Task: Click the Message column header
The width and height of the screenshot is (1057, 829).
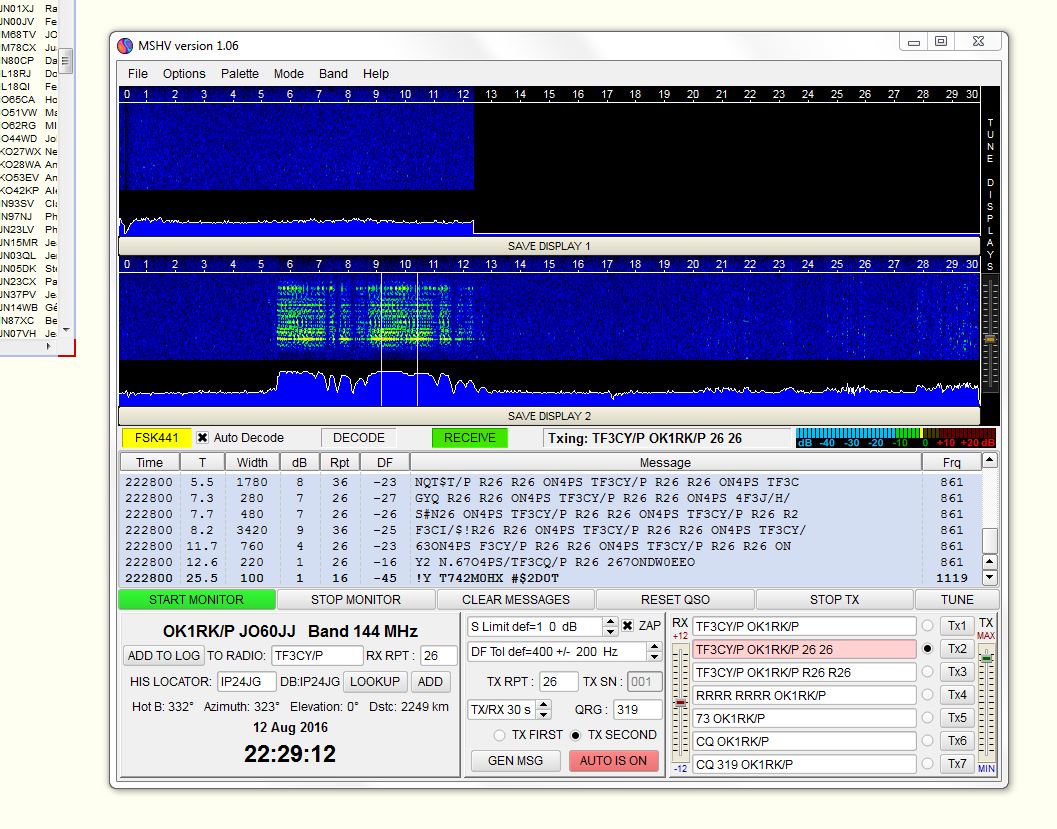Action: coord(665,462)
